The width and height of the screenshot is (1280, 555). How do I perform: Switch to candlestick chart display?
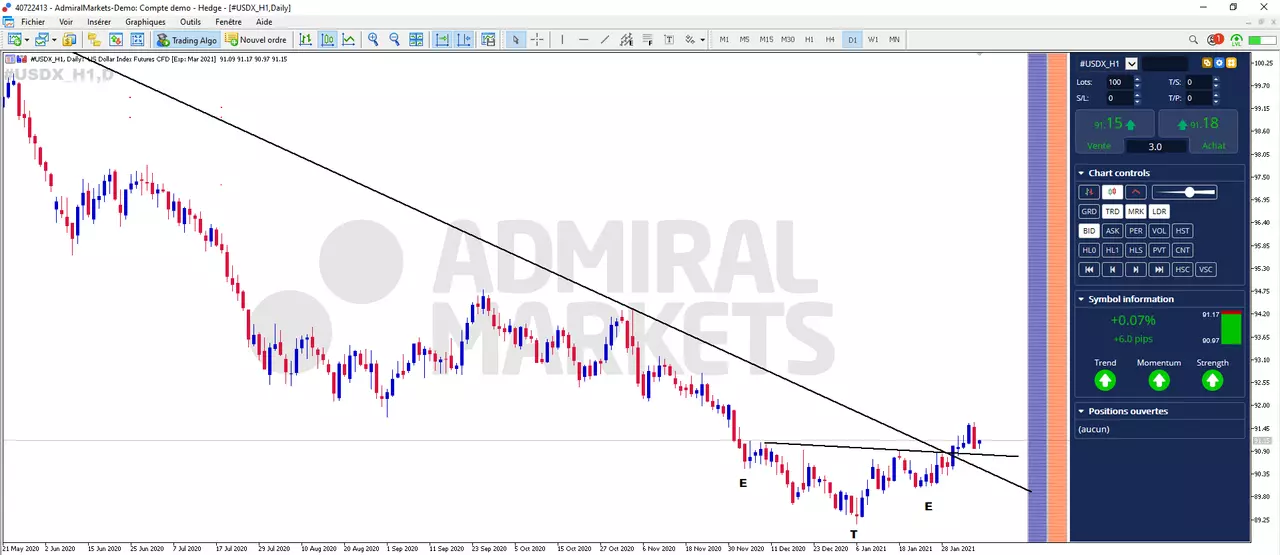click(x=327, y=40)
